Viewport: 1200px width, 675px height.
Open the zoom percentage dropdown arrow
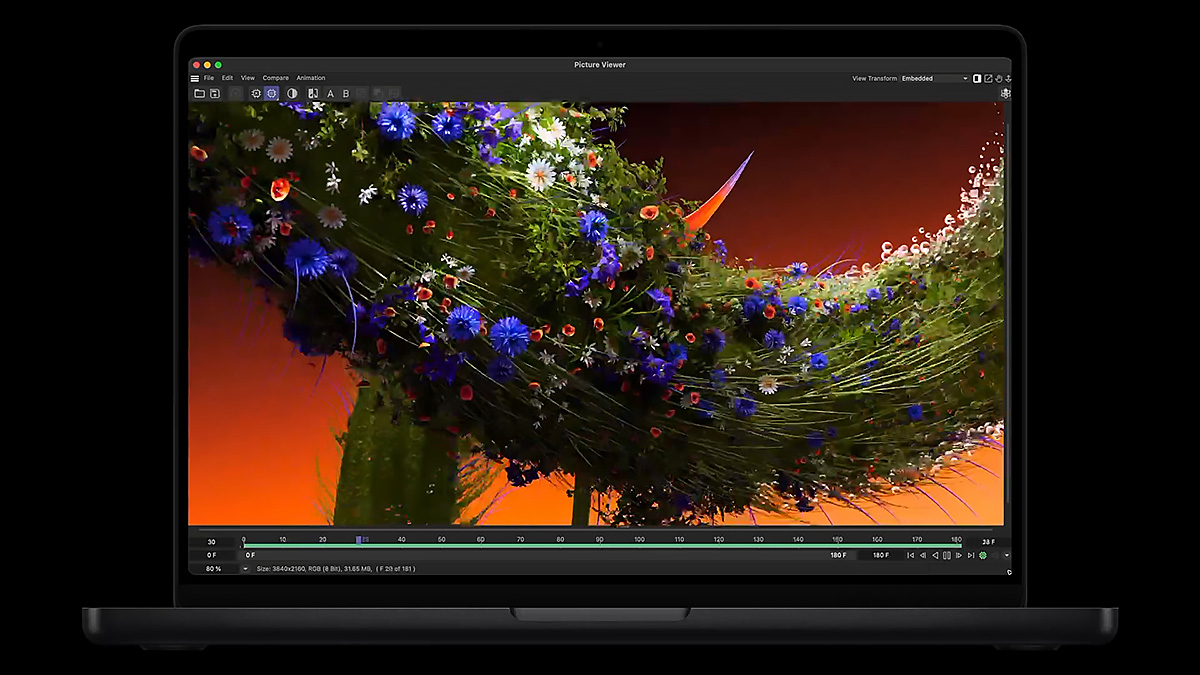[245, 569]
